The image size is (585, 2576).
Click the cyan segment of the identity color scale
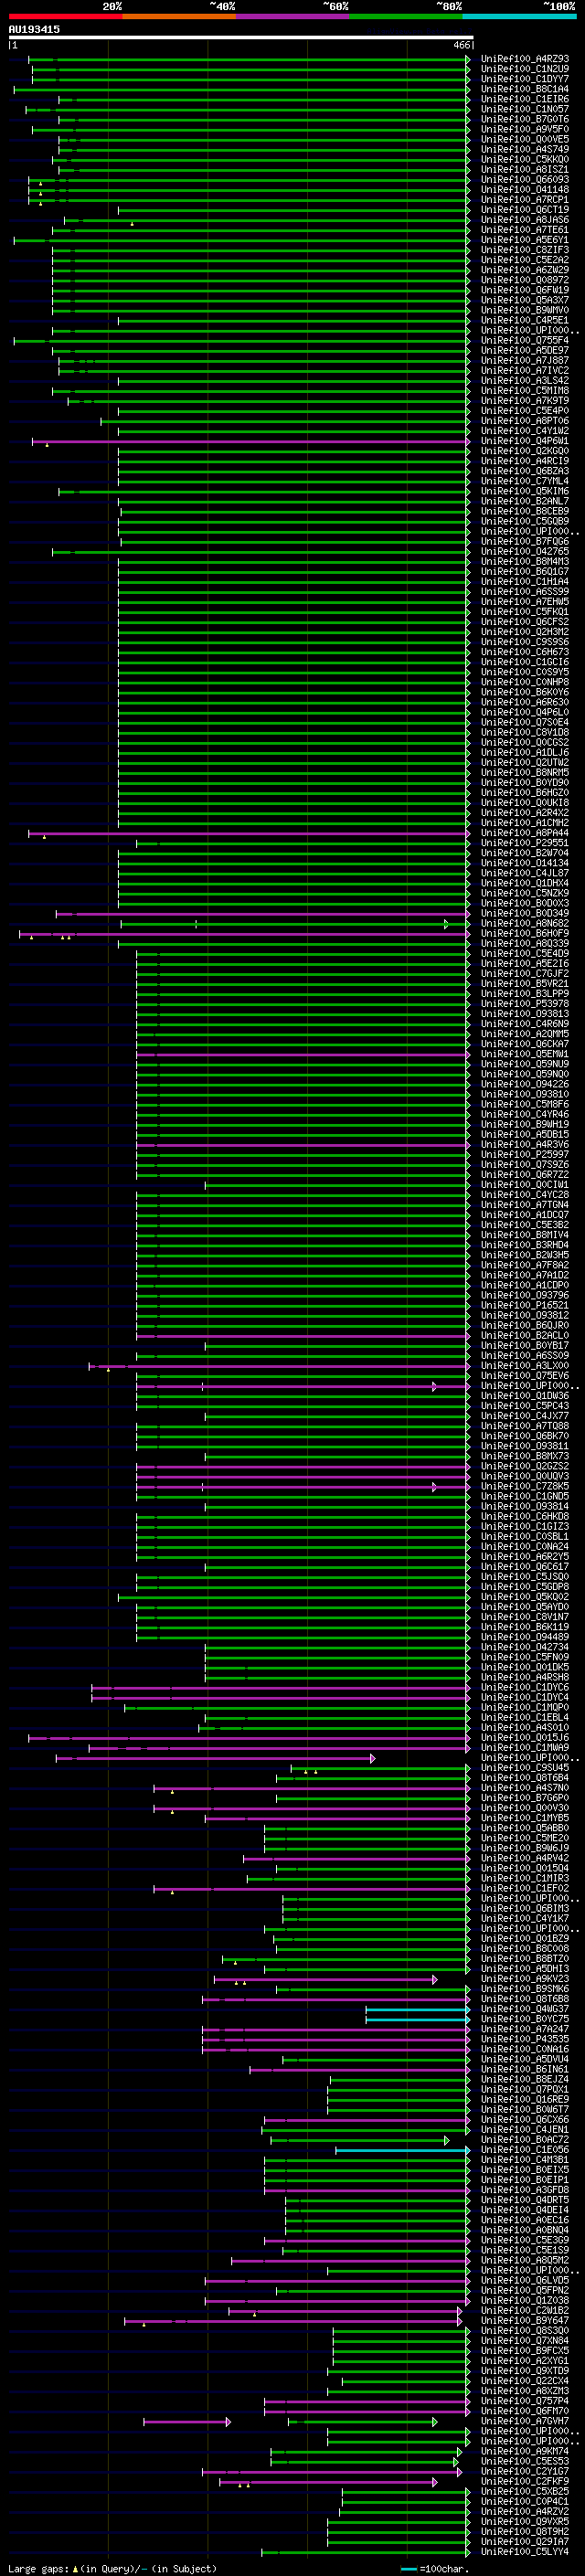(x=519, y=17)
